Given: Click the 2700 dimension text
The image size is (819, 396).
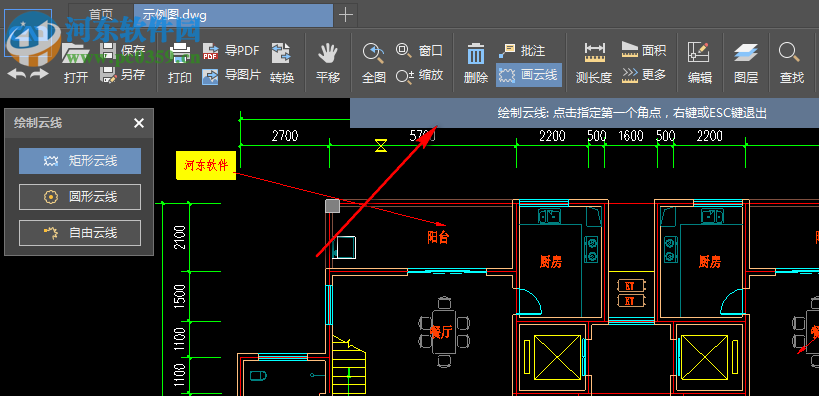Looking at the screenshot, I should pos(285,136).
